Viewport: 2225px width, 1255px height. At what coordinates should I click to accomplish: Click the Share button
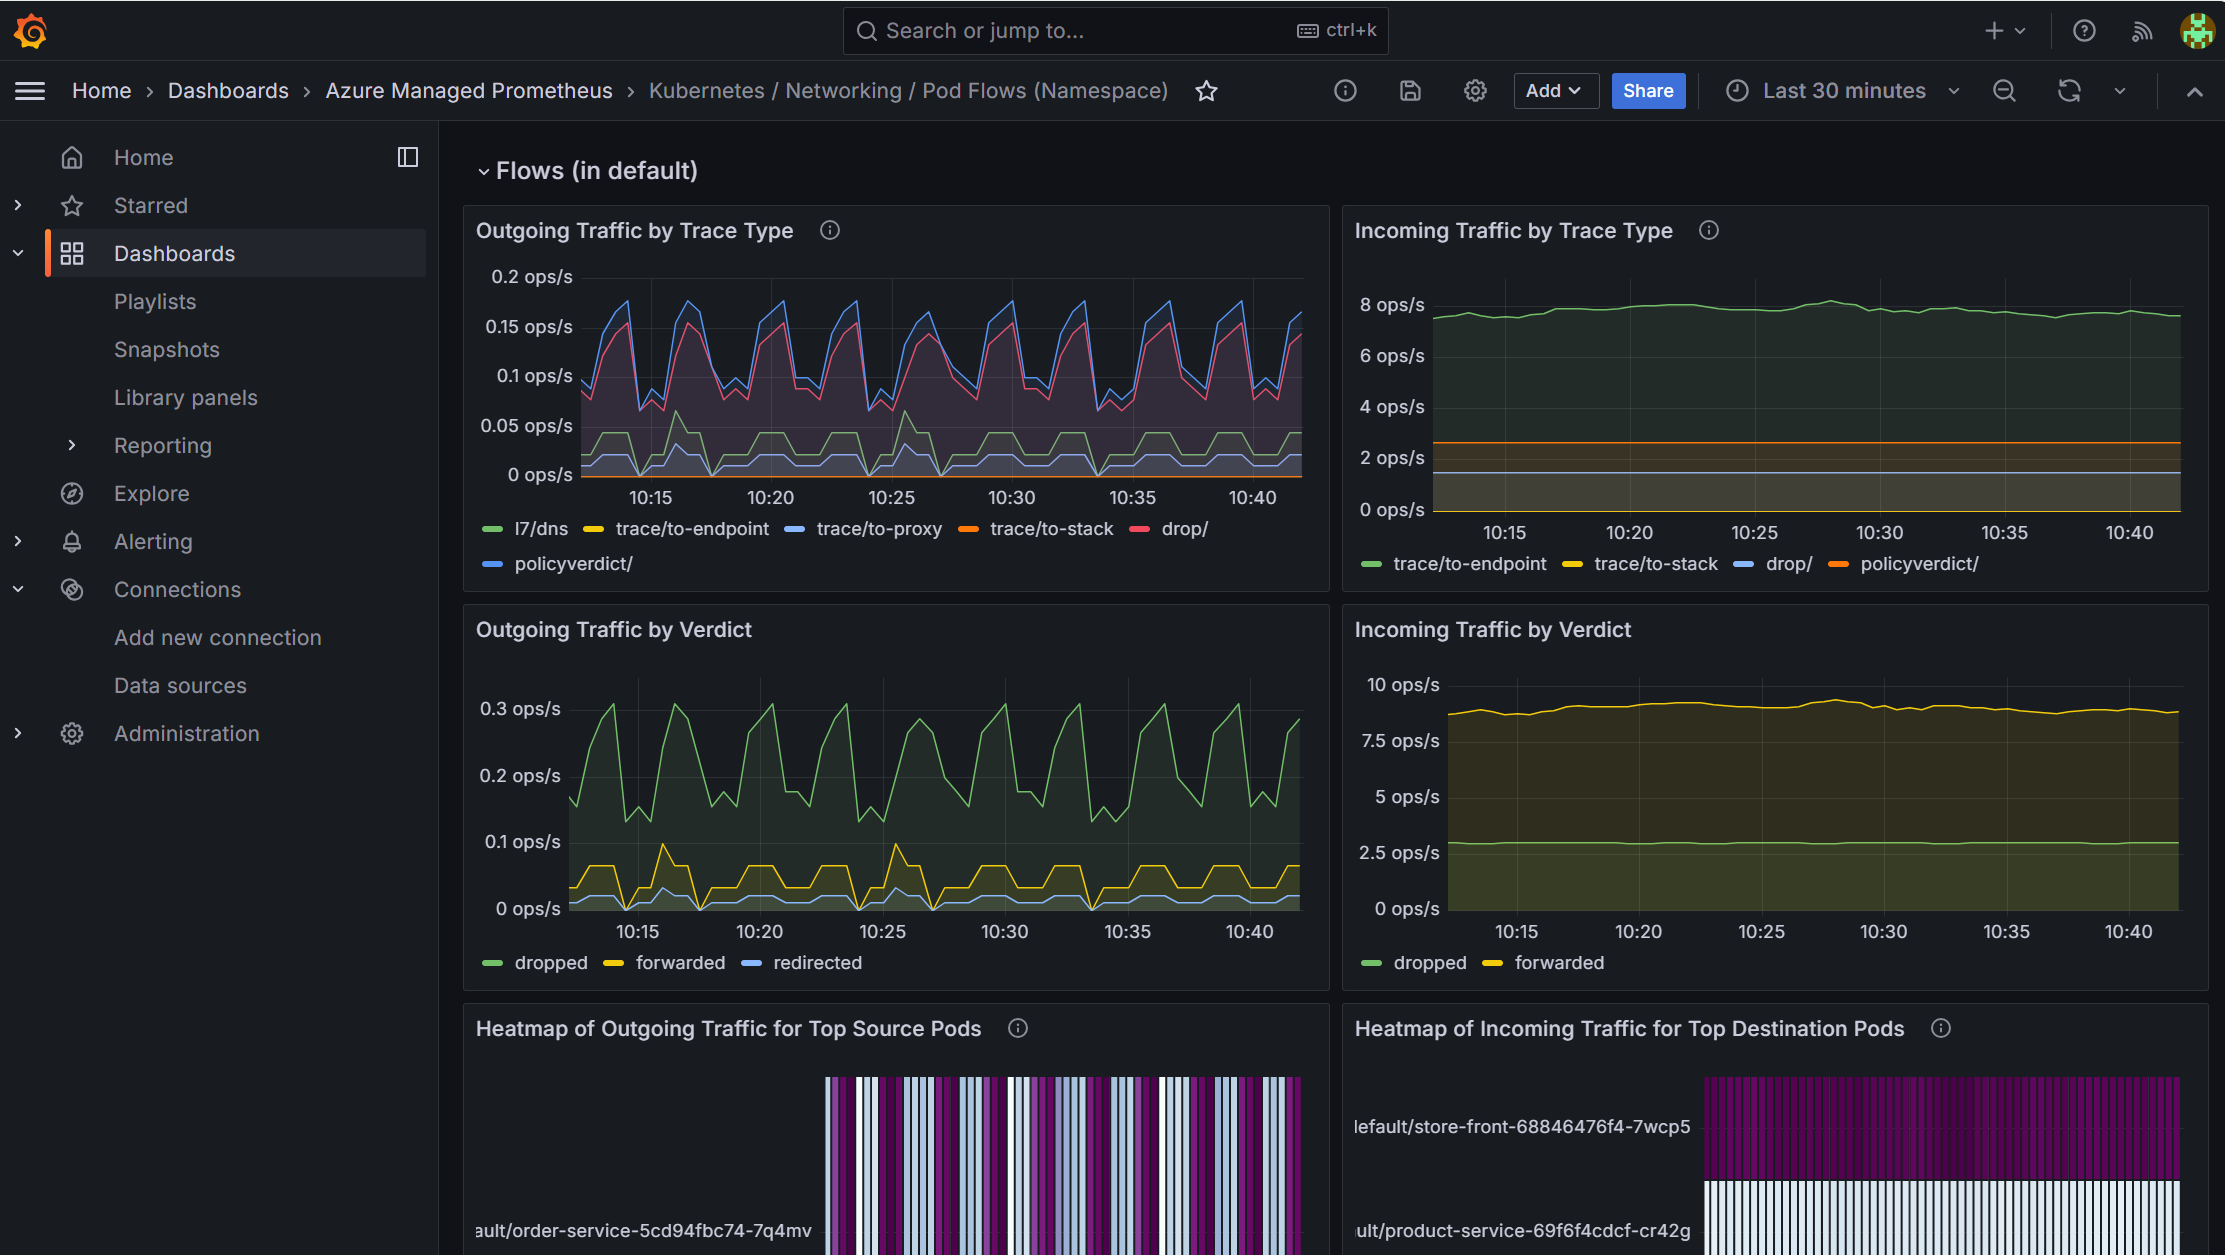pyautogui.click(x=1648, y=91)
